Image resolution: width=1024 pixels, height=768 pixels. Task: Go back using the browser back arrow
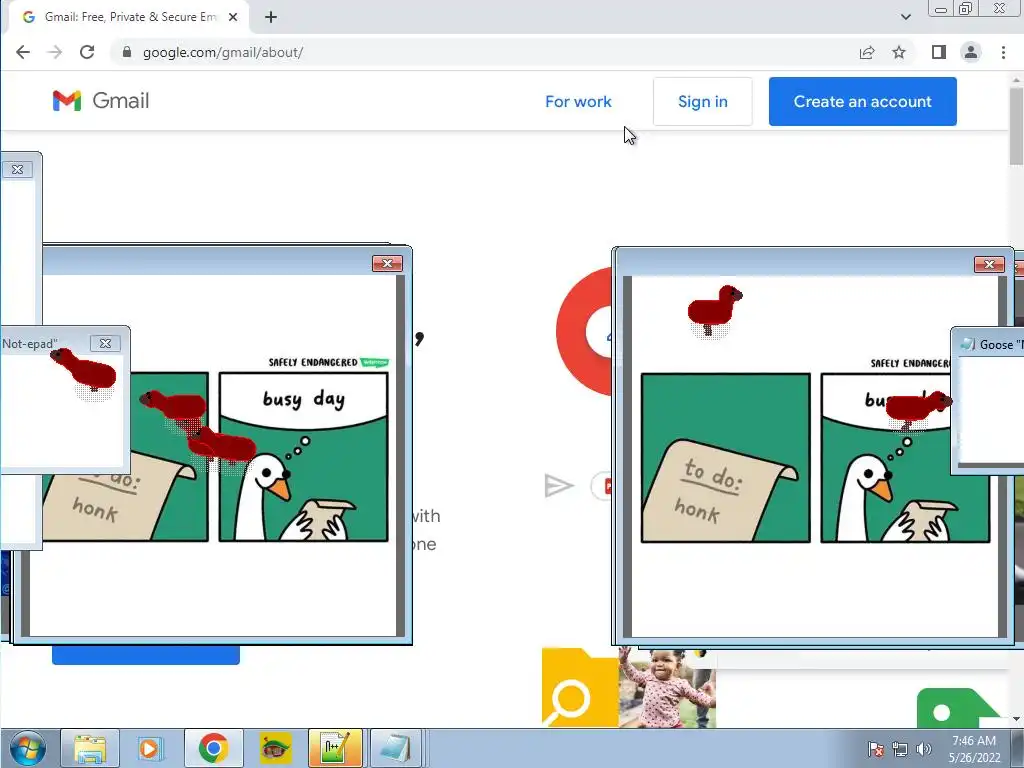click(23, 52)
